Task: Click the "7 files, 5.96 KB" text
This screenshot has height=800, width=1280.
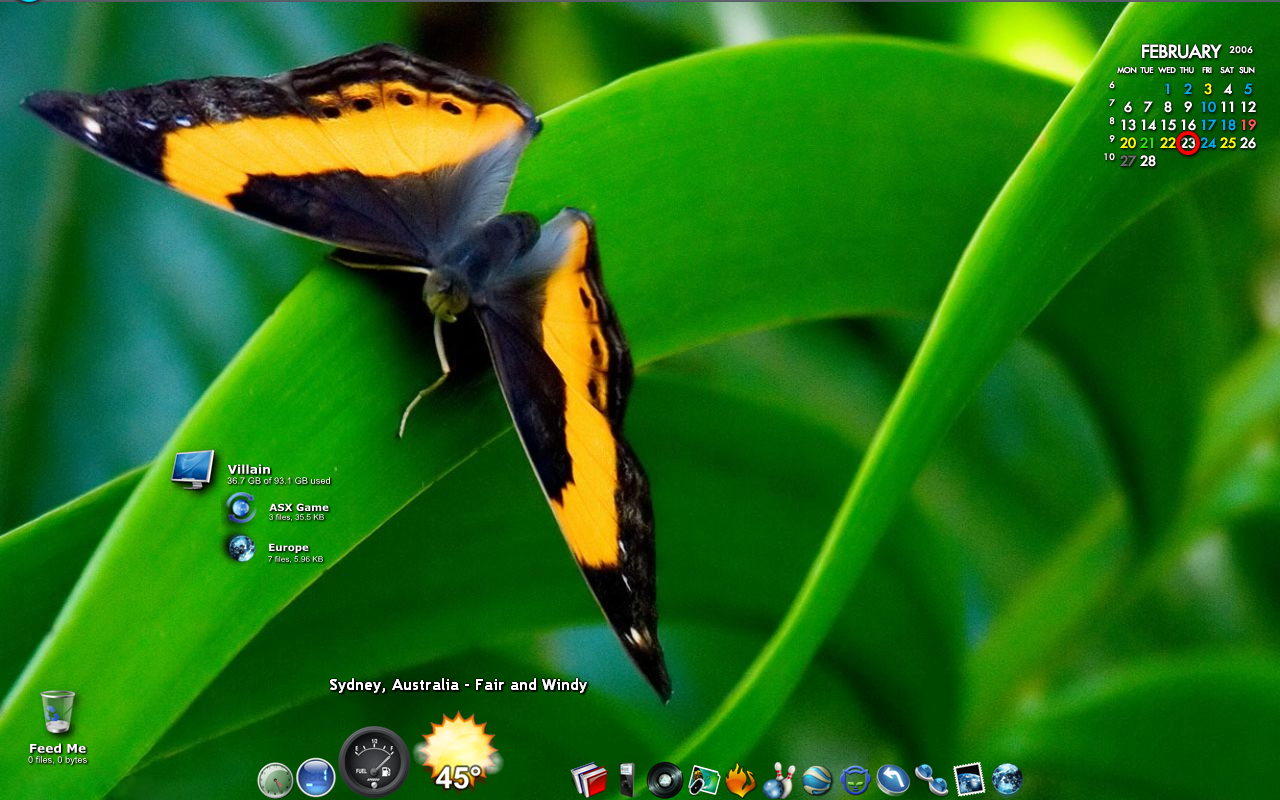Action: tap(295, 559)
